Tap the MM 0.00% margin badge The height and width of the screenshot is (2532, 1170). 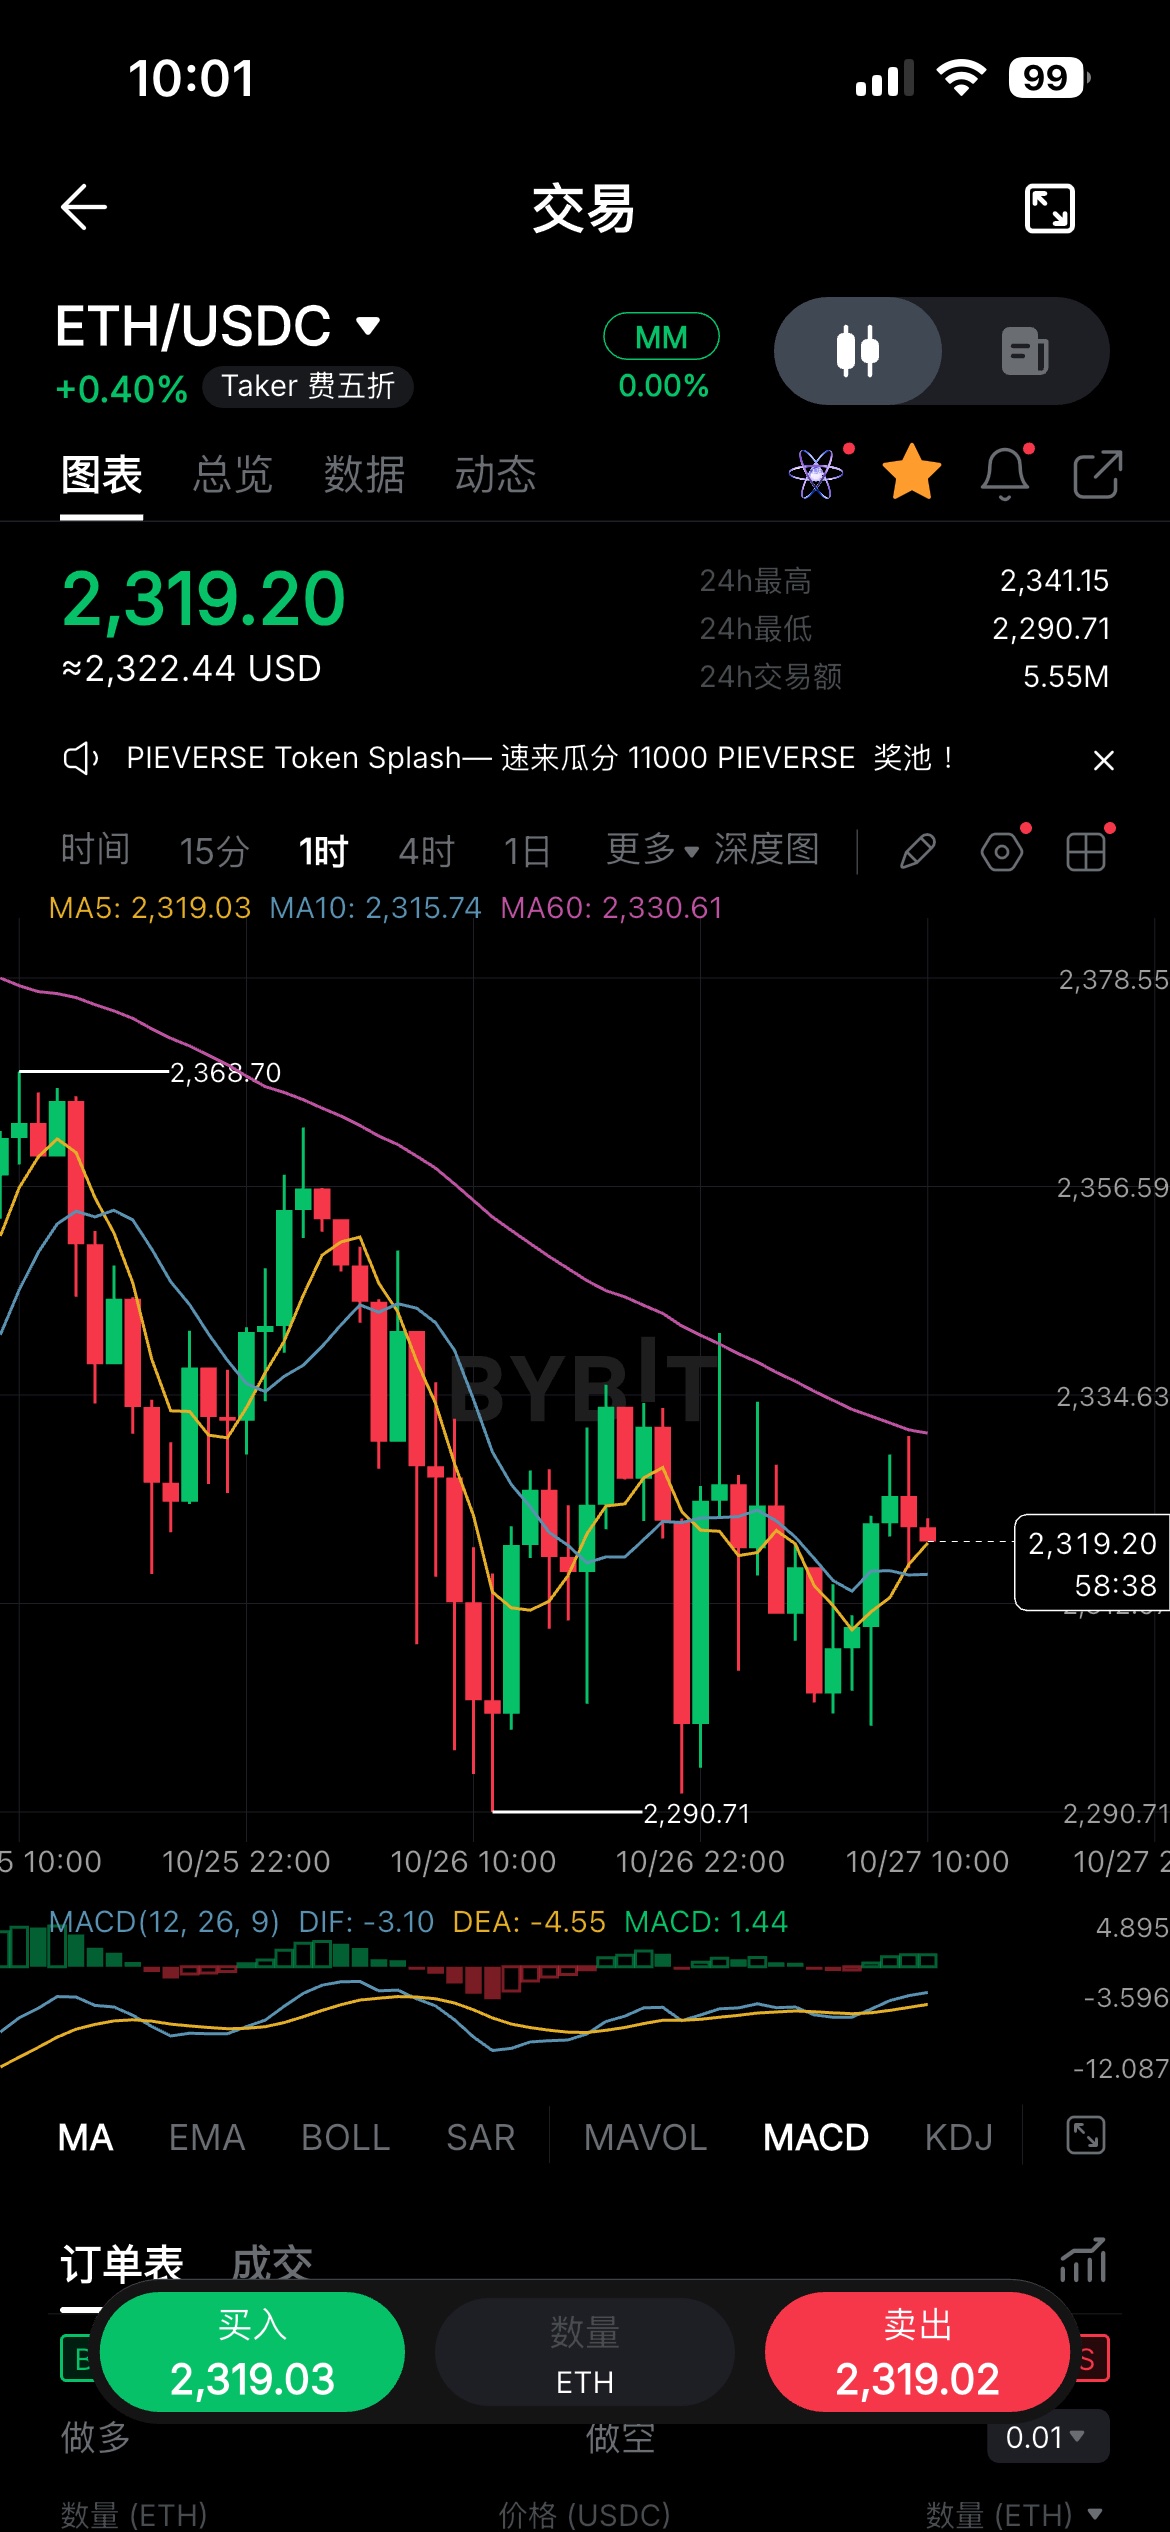(x=662, y=358)
